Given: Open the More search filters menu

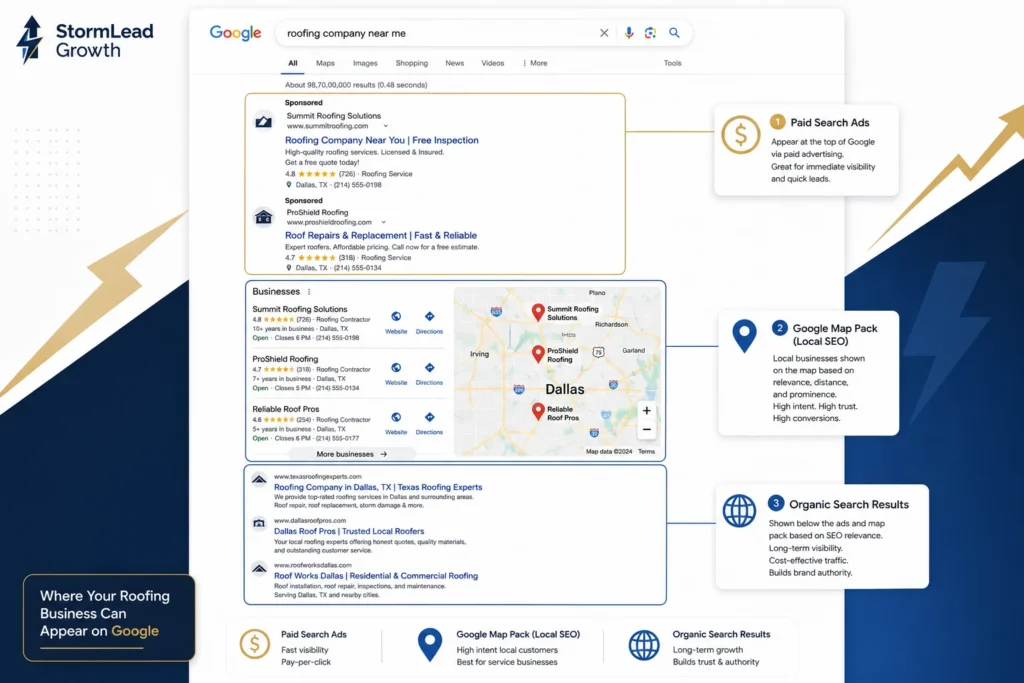Looking at the screenshot, I should [535, 63].
